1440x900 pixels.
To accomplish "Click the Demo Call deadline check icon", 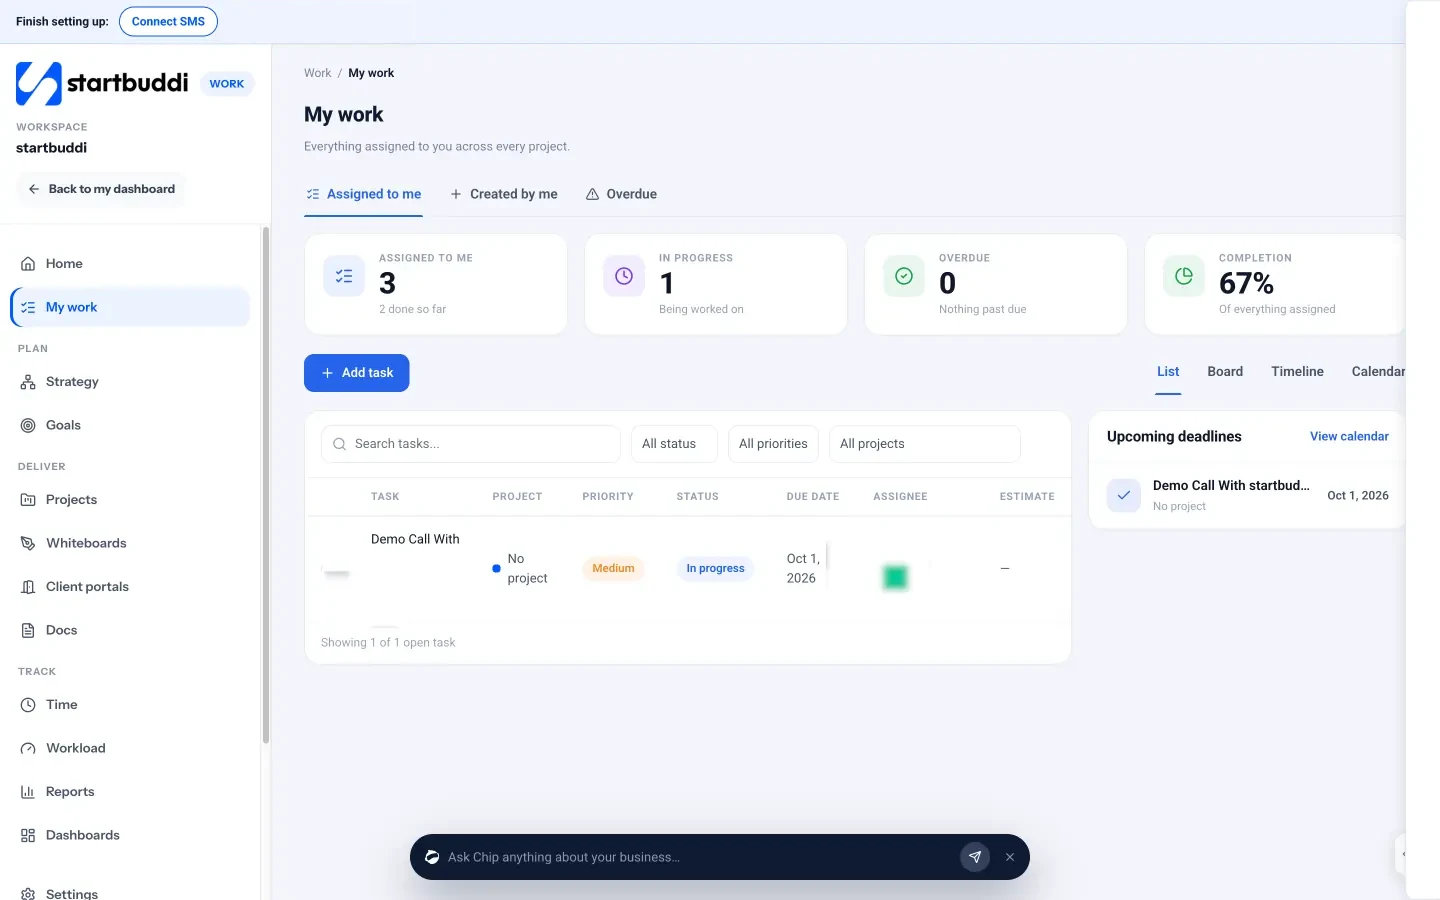I will tap(1124, 495).
